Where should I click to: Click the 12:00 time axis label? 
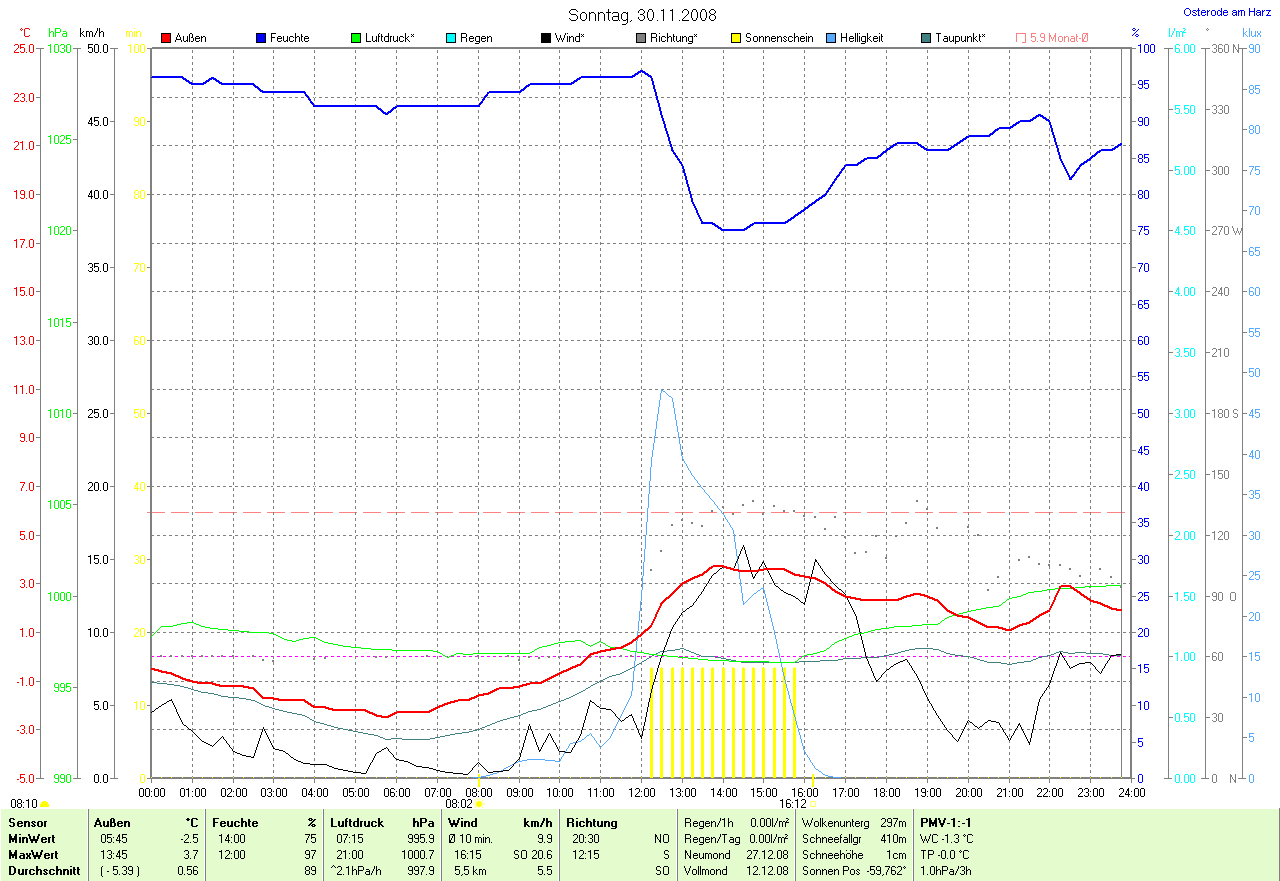click(x=641, y=792)
